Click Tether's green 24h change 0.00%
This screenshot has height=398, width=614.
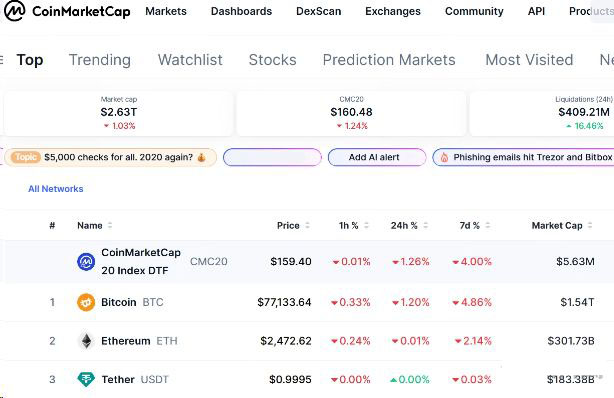coord(410,380)
